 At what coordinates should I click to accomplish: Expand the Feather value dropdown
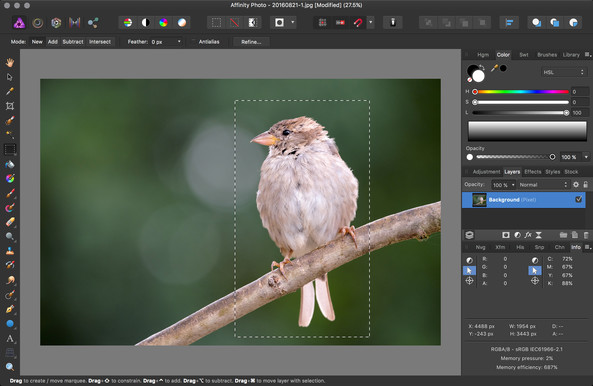coord(179,42)
